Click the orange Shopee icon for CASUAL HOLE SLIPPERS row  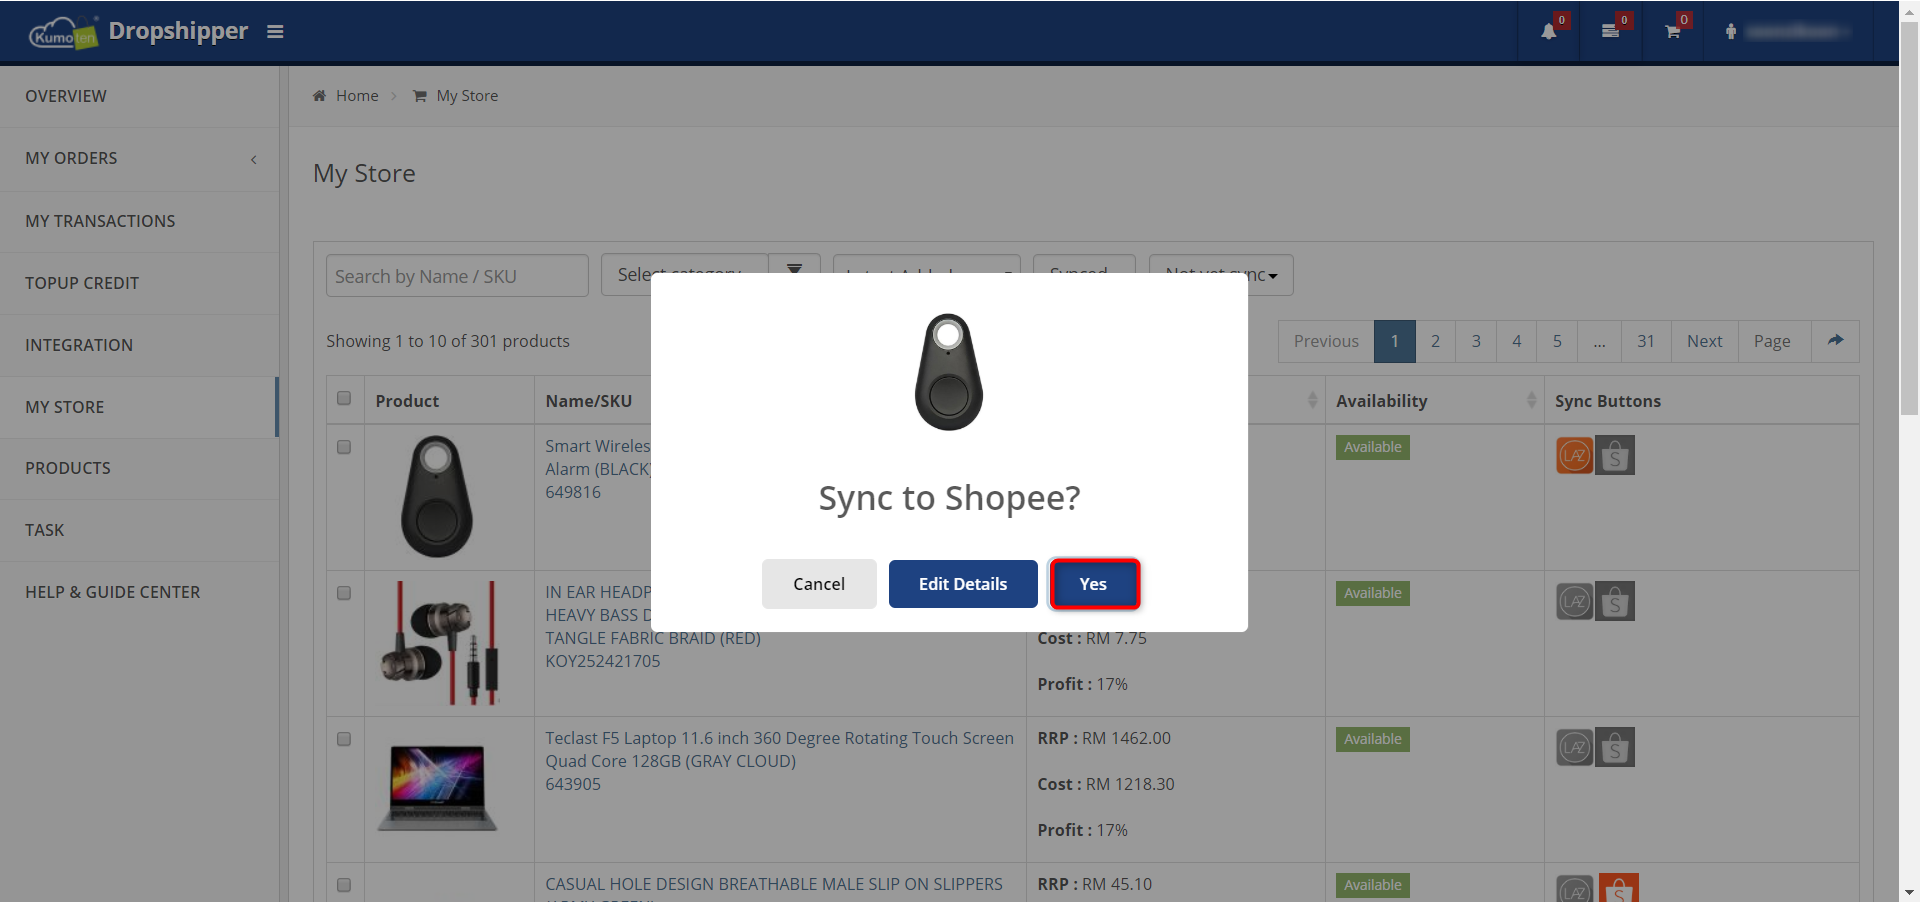(1619, 889)
